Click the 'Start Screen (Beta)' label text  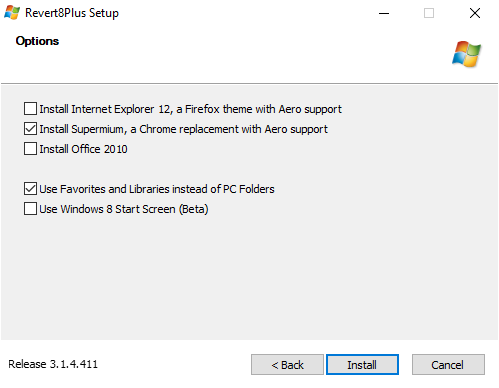[x=162, y=209]
